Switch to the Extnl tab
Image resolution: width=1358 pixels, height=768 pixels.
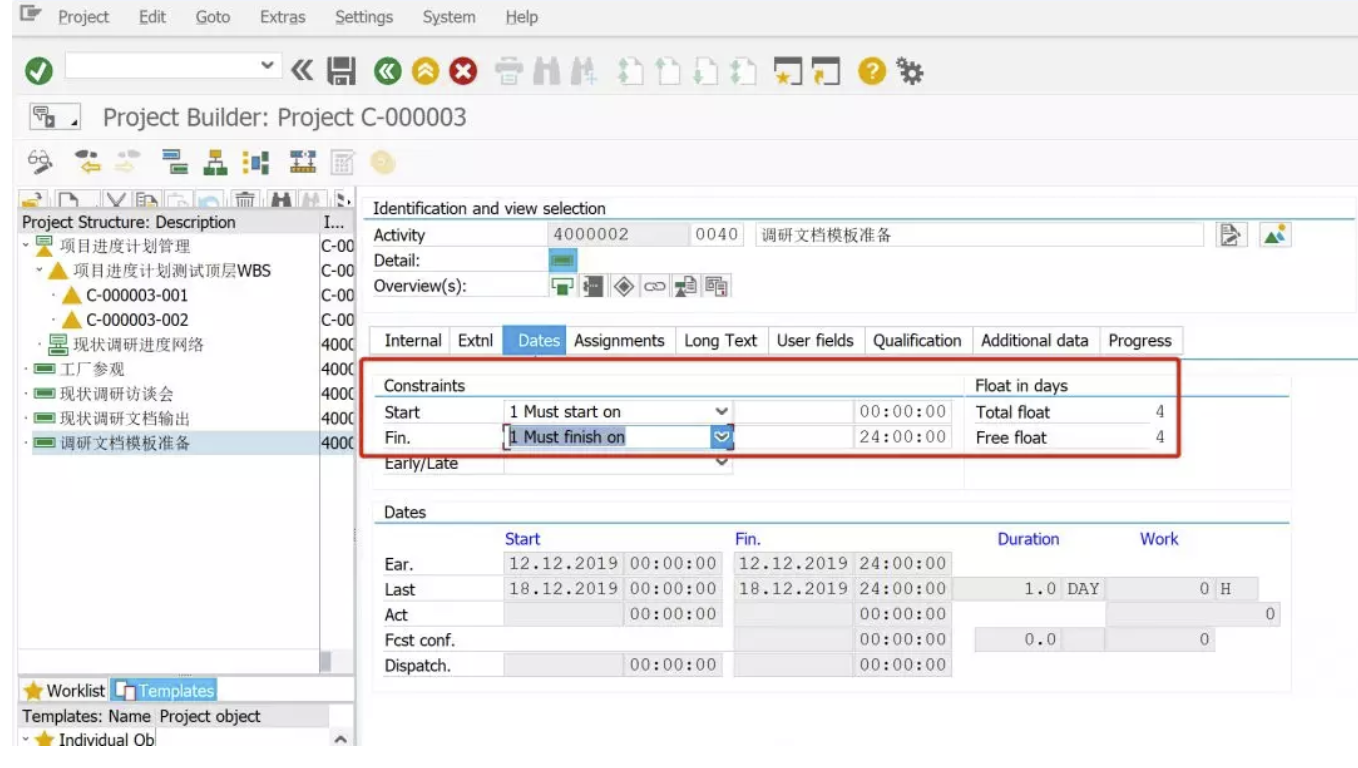click(x=475, y=340)
